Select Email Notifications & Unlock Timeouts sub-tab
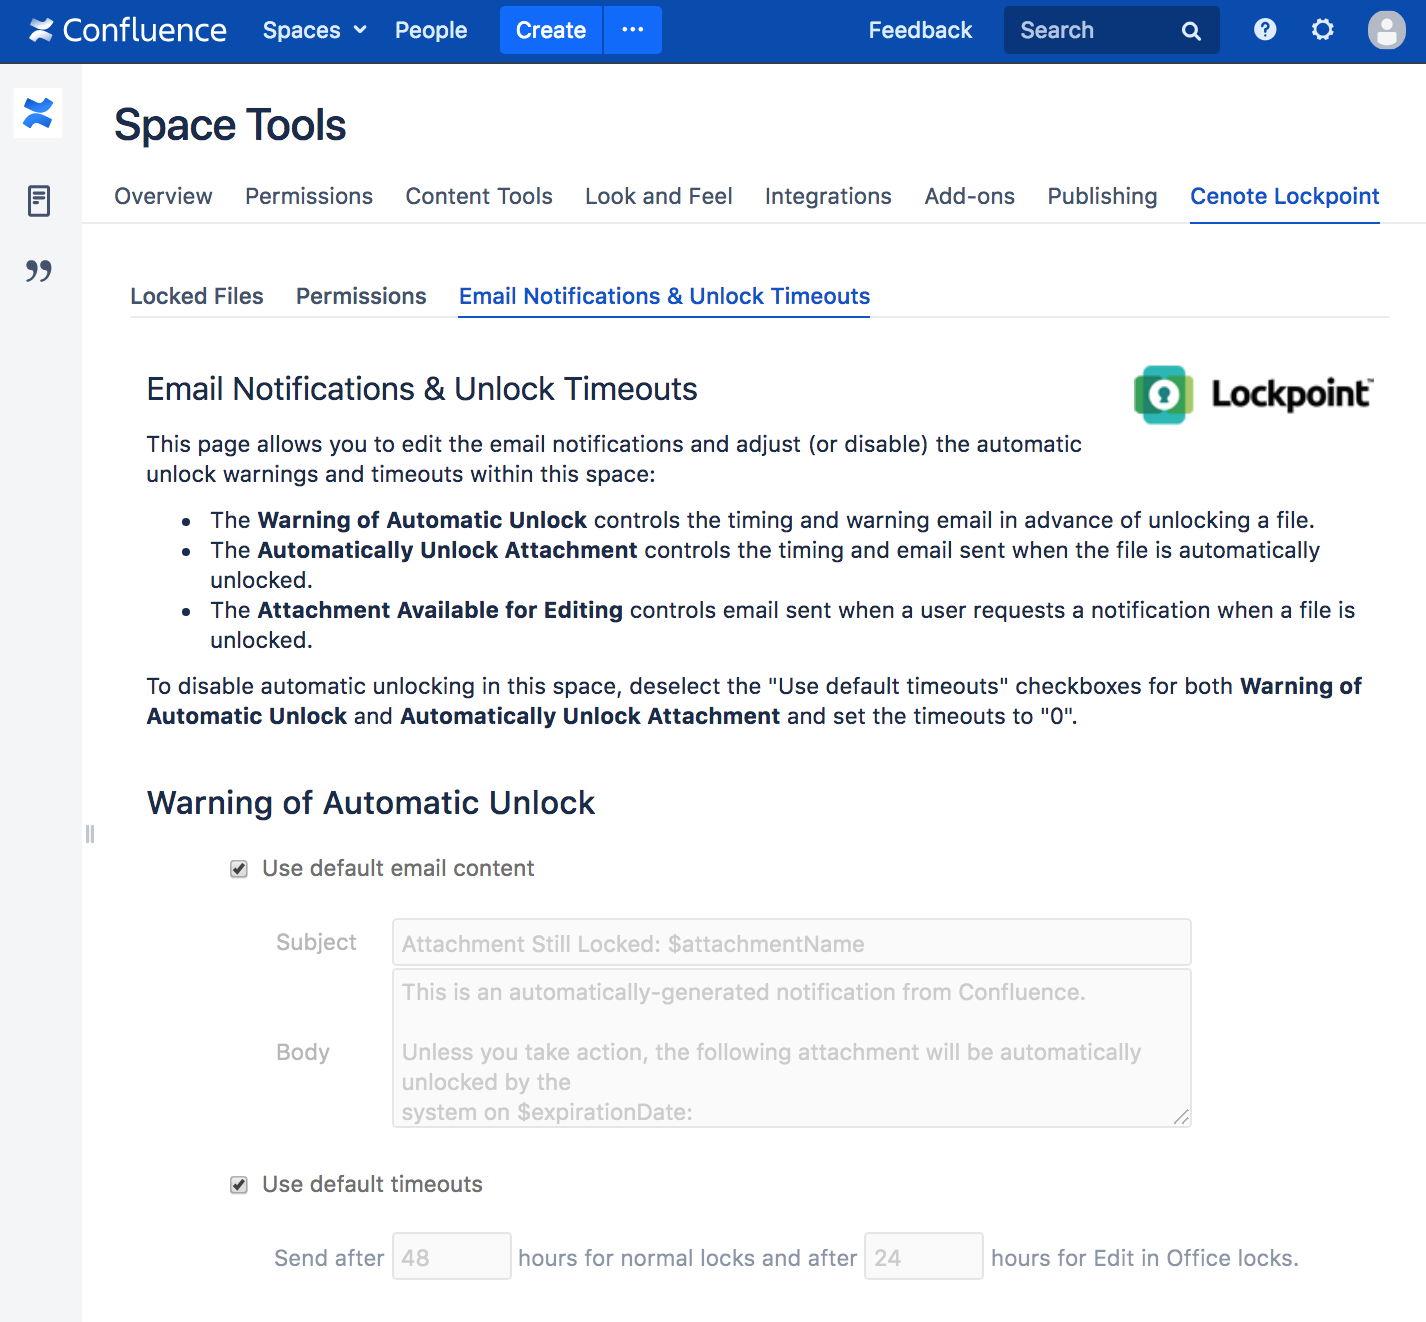 664,296
